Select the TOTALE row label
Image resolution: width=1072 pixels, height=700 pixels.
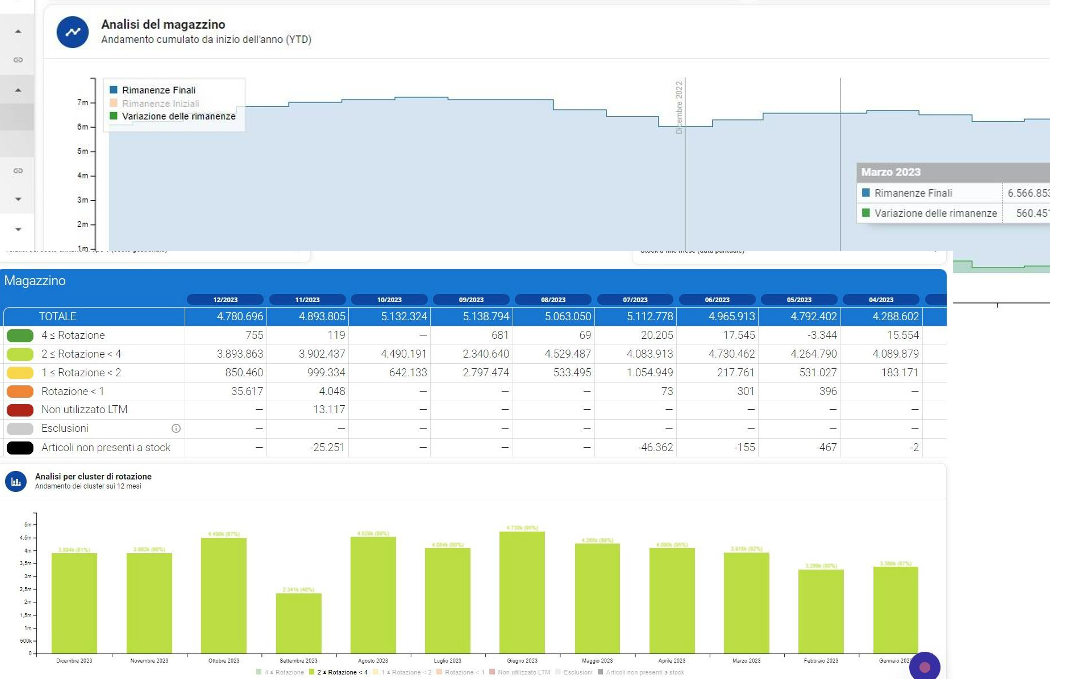[x=57, y=317]
